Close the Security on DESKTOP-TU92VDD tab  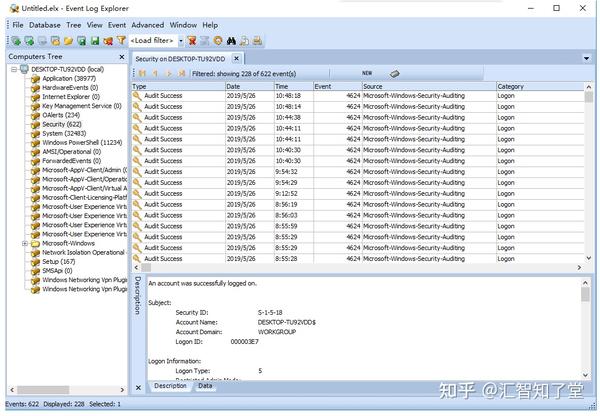[236, 59]
